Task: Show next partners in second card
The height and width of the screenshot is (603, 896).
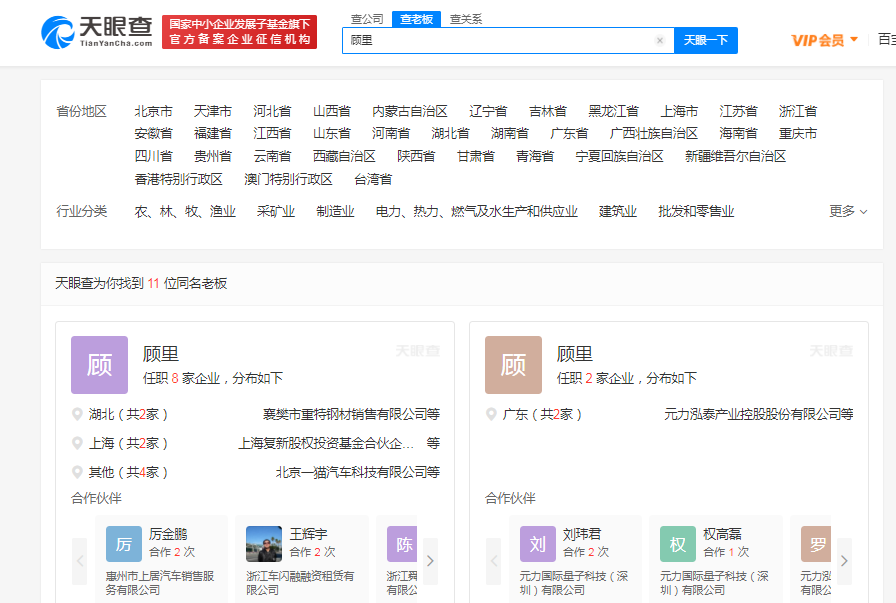Action: 844,561
